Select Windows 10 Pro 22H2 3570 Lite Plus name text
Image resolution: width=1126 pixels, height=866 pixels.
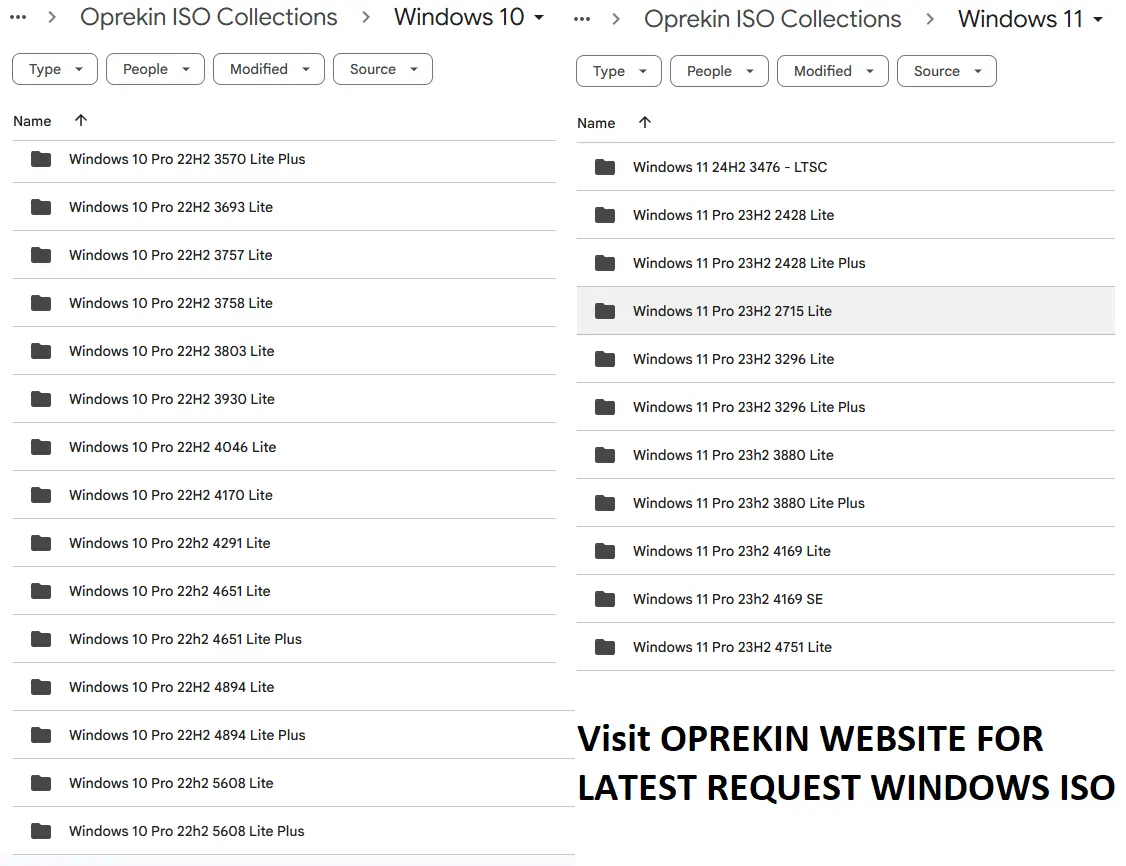187,159
